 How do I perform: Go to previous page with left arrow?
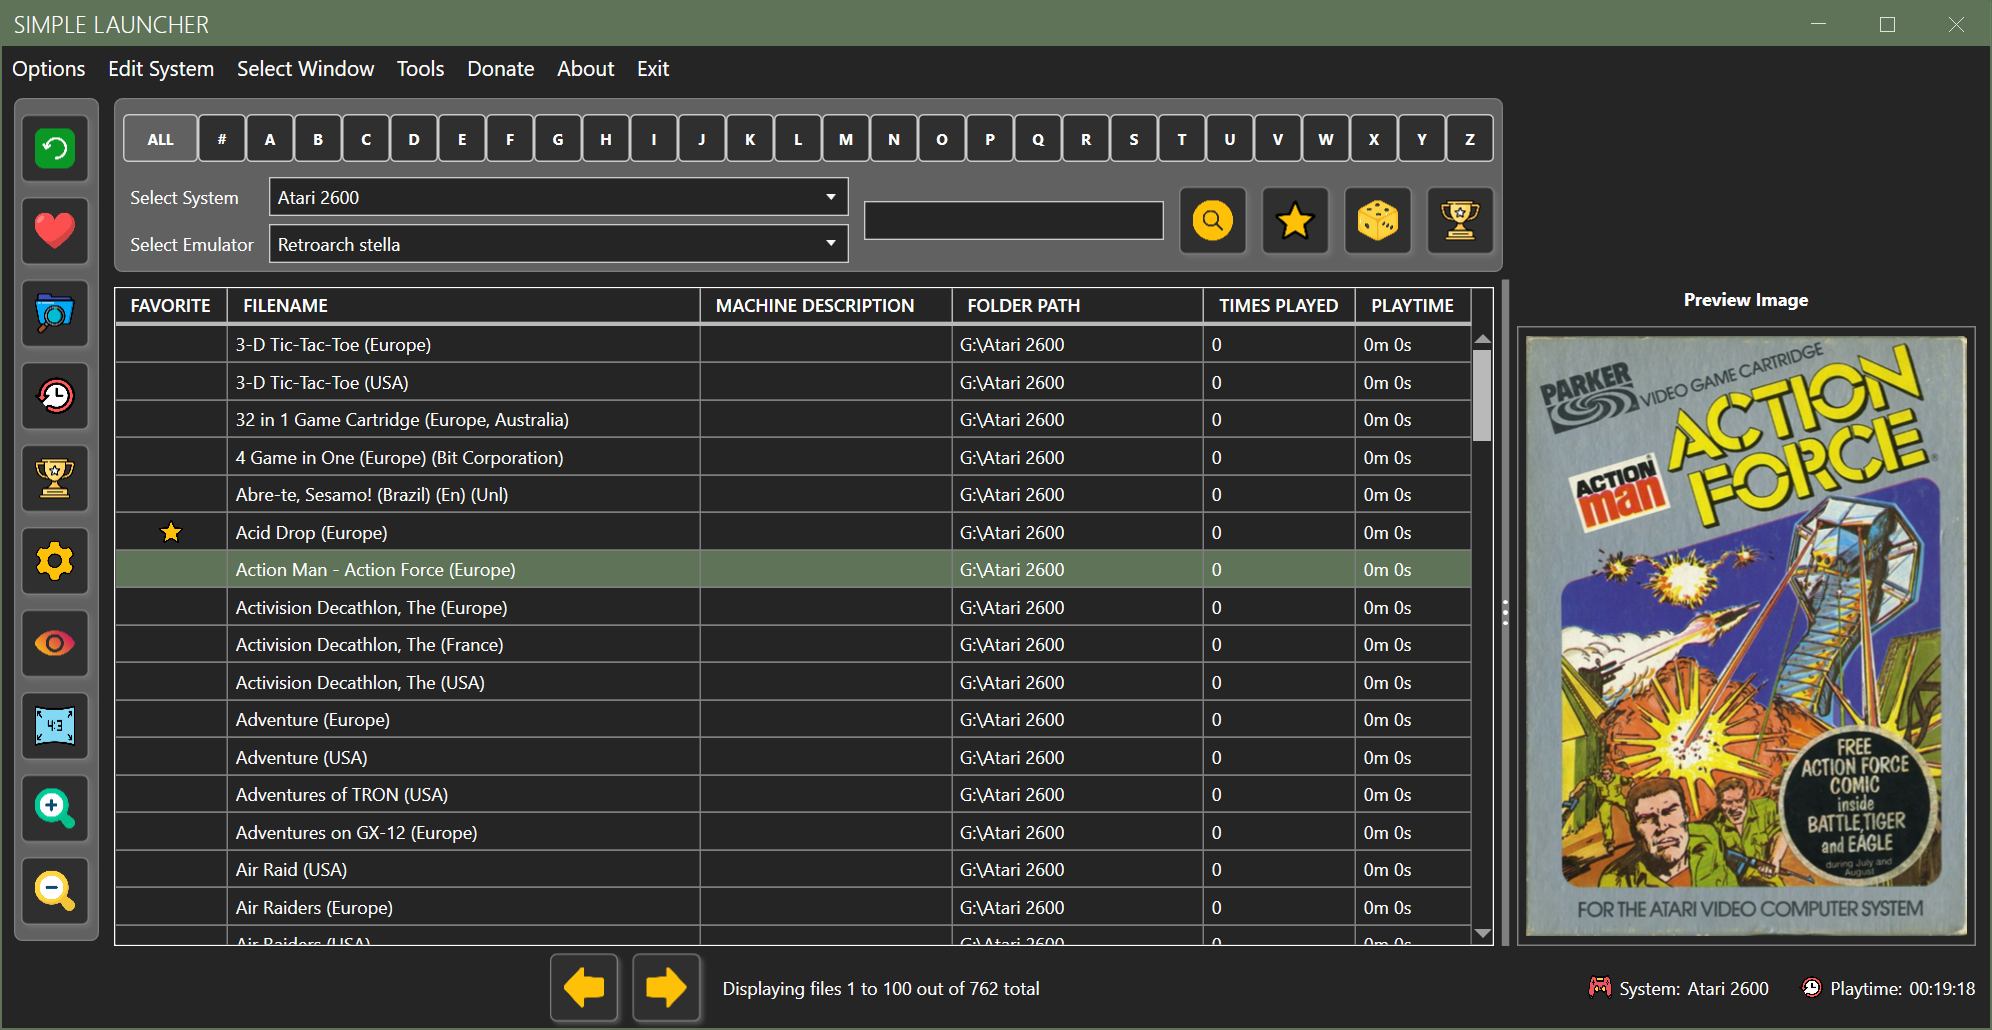click(584, 988)
